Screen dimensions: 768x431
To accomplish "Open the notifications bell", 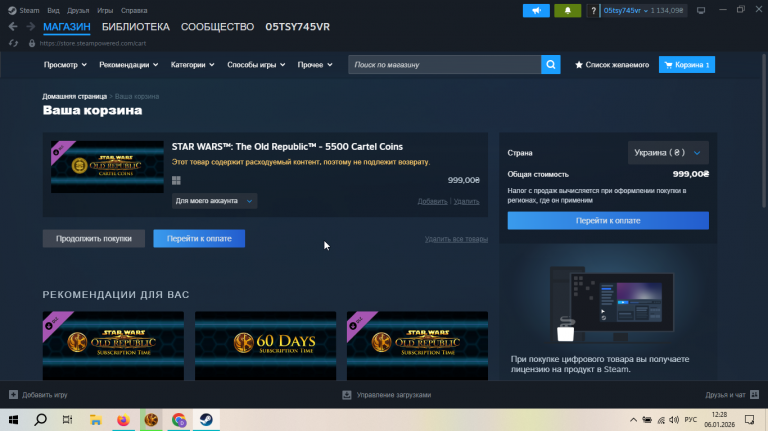I will coord(568,10).
